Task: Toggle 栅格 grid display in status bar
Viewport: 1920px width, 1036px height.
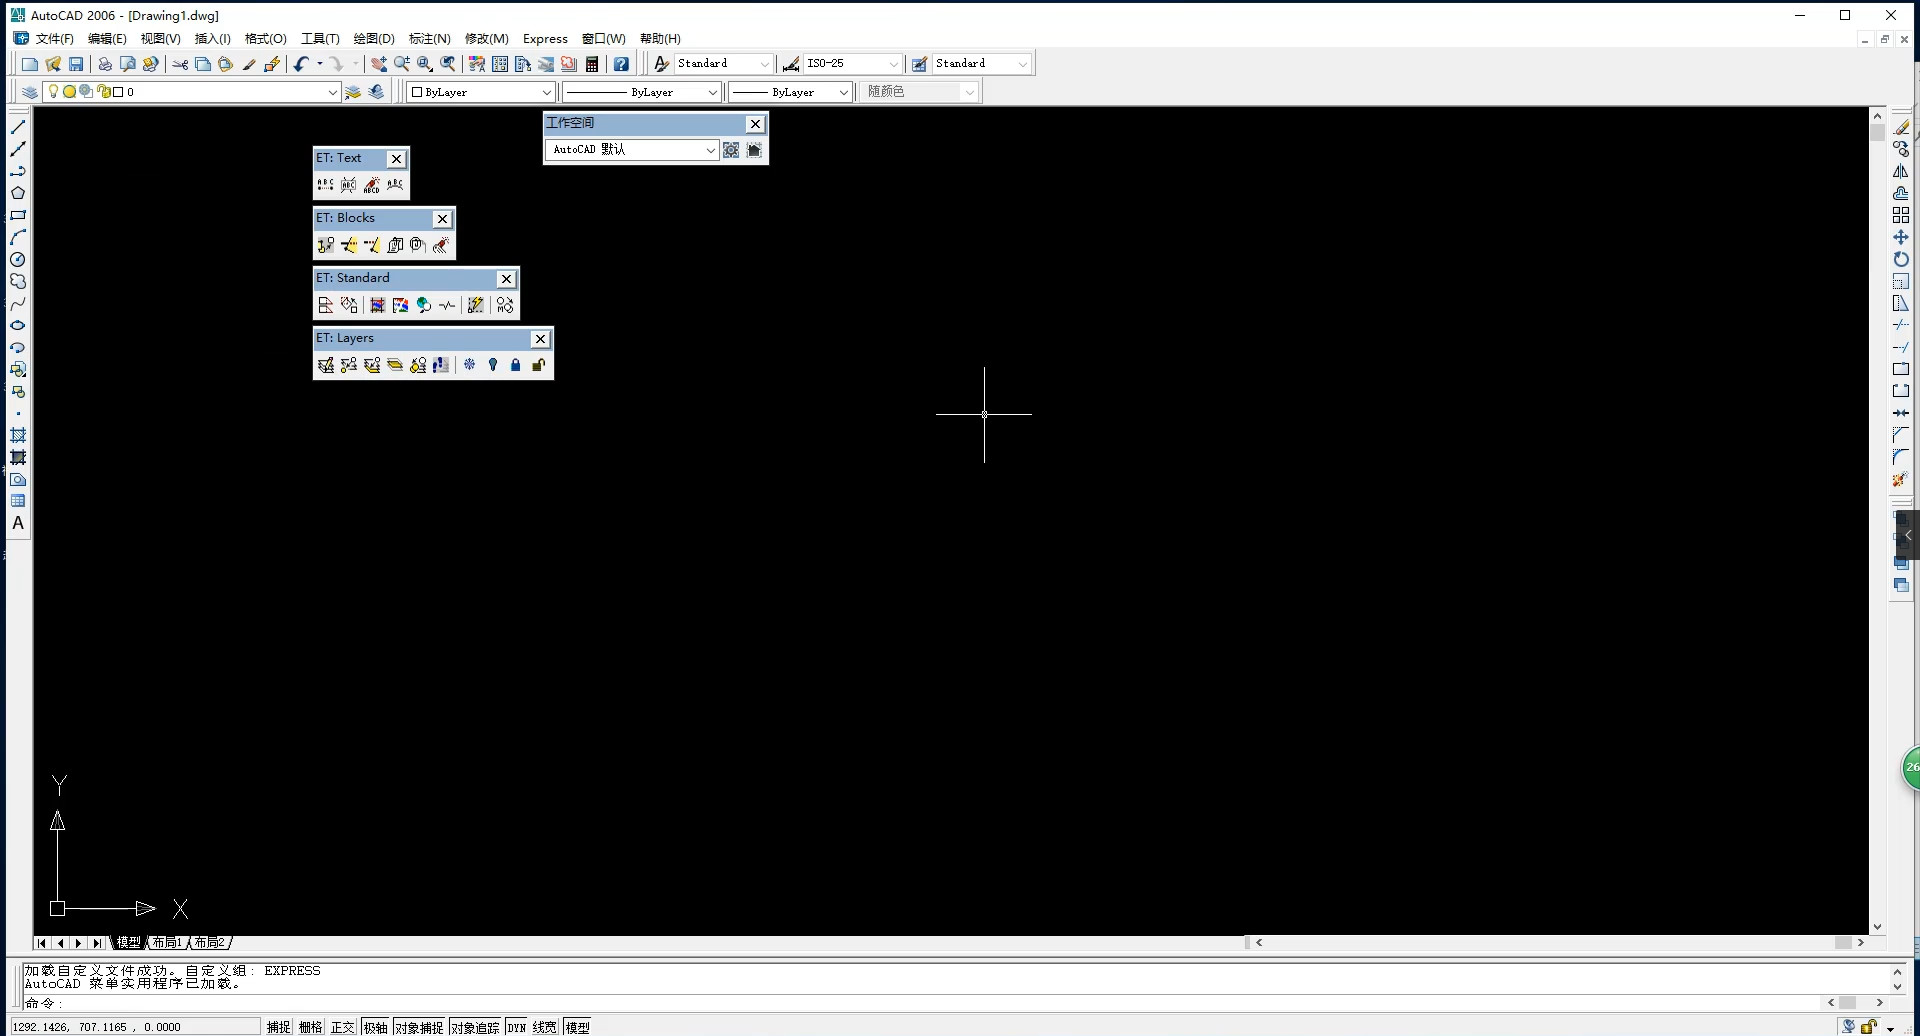Action: (311, 1027)
